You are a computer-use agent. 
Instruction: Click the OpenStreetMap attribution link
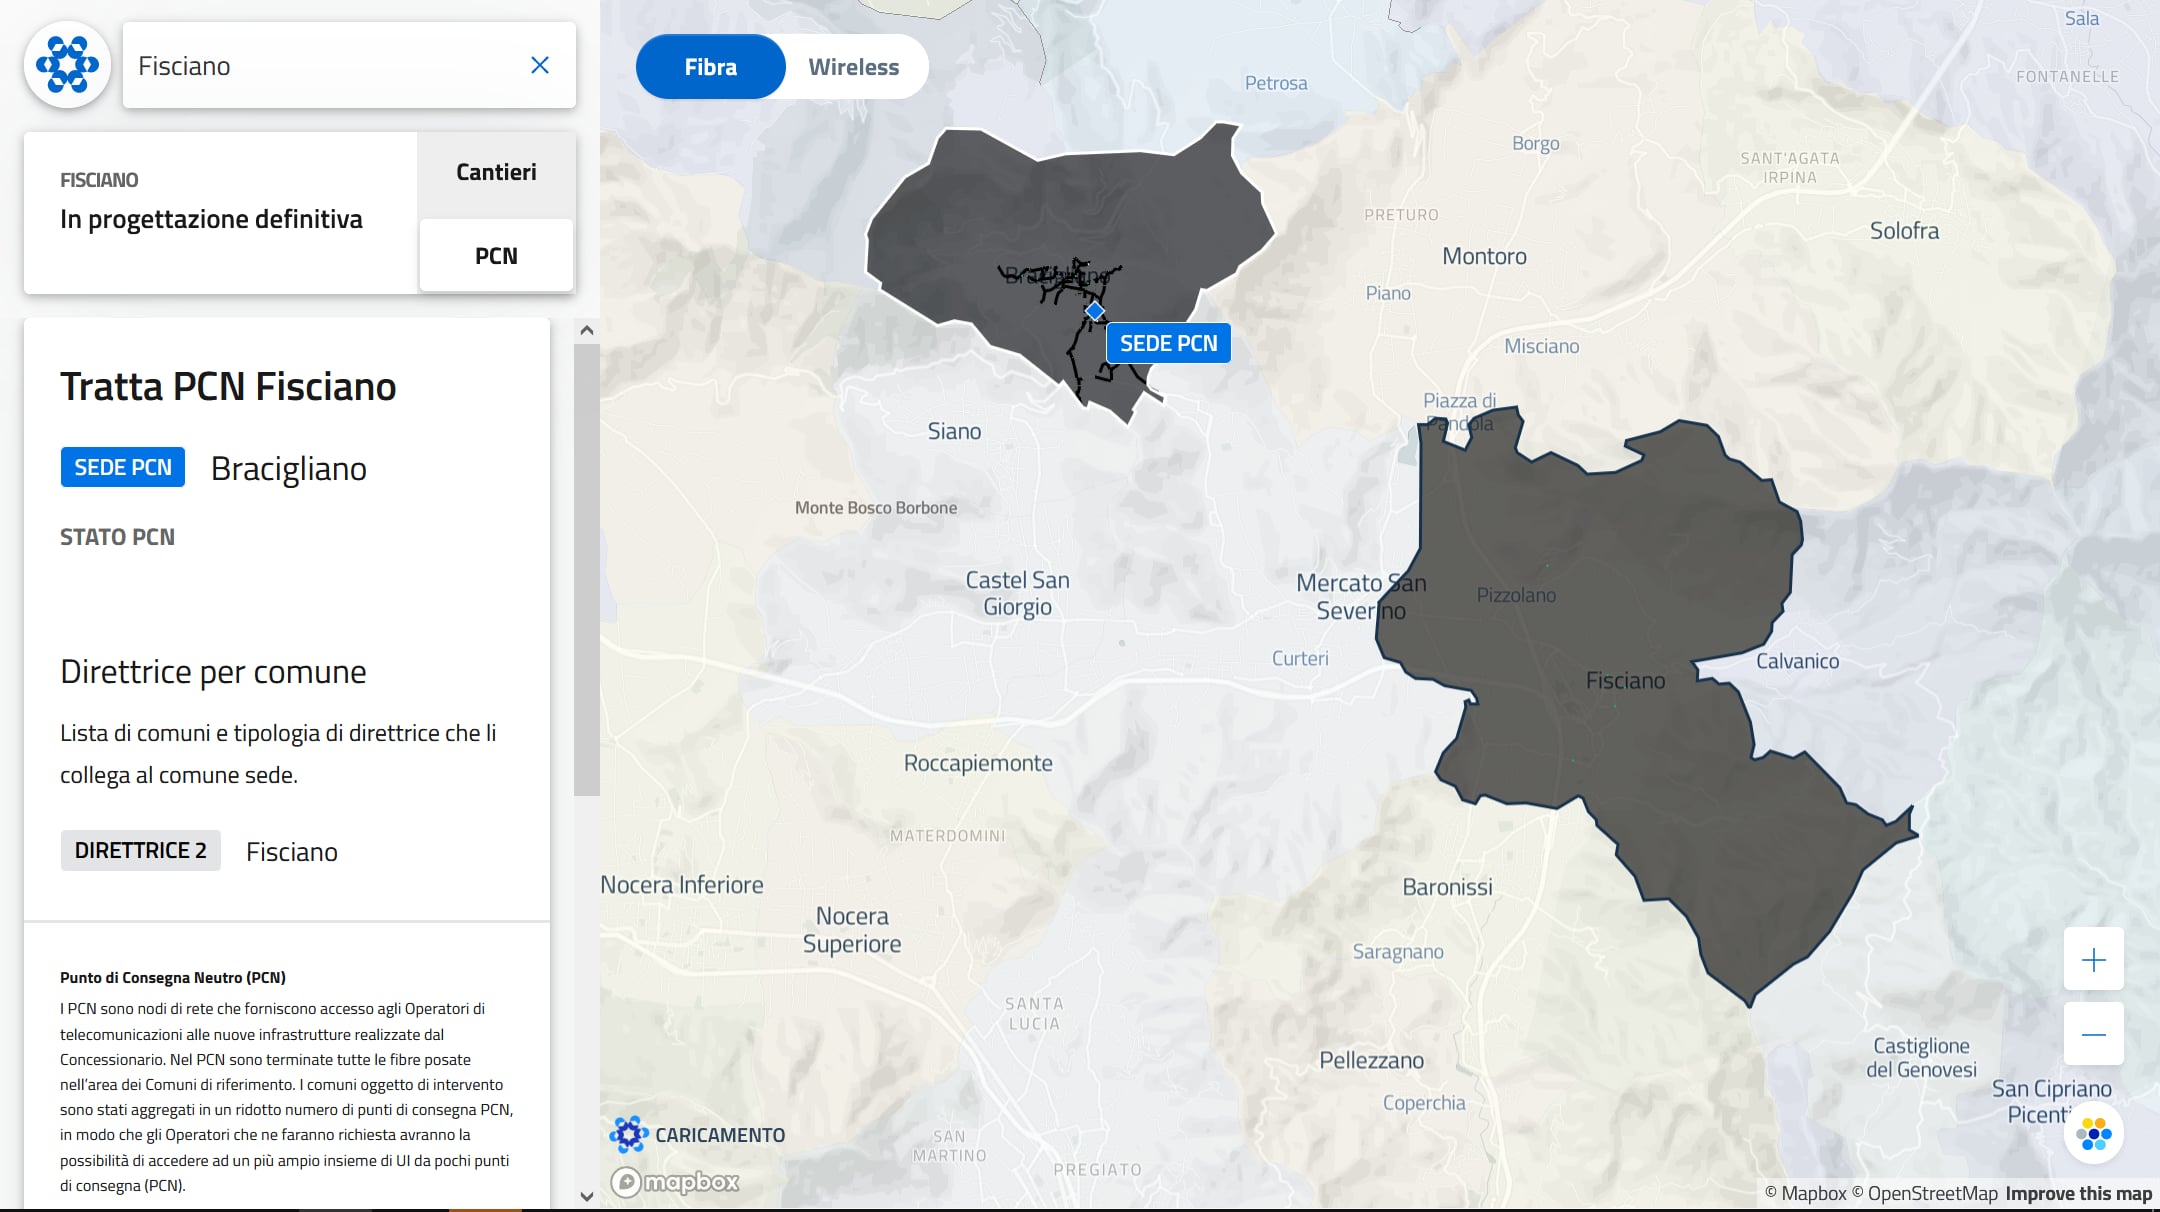click(1931, 1193)
